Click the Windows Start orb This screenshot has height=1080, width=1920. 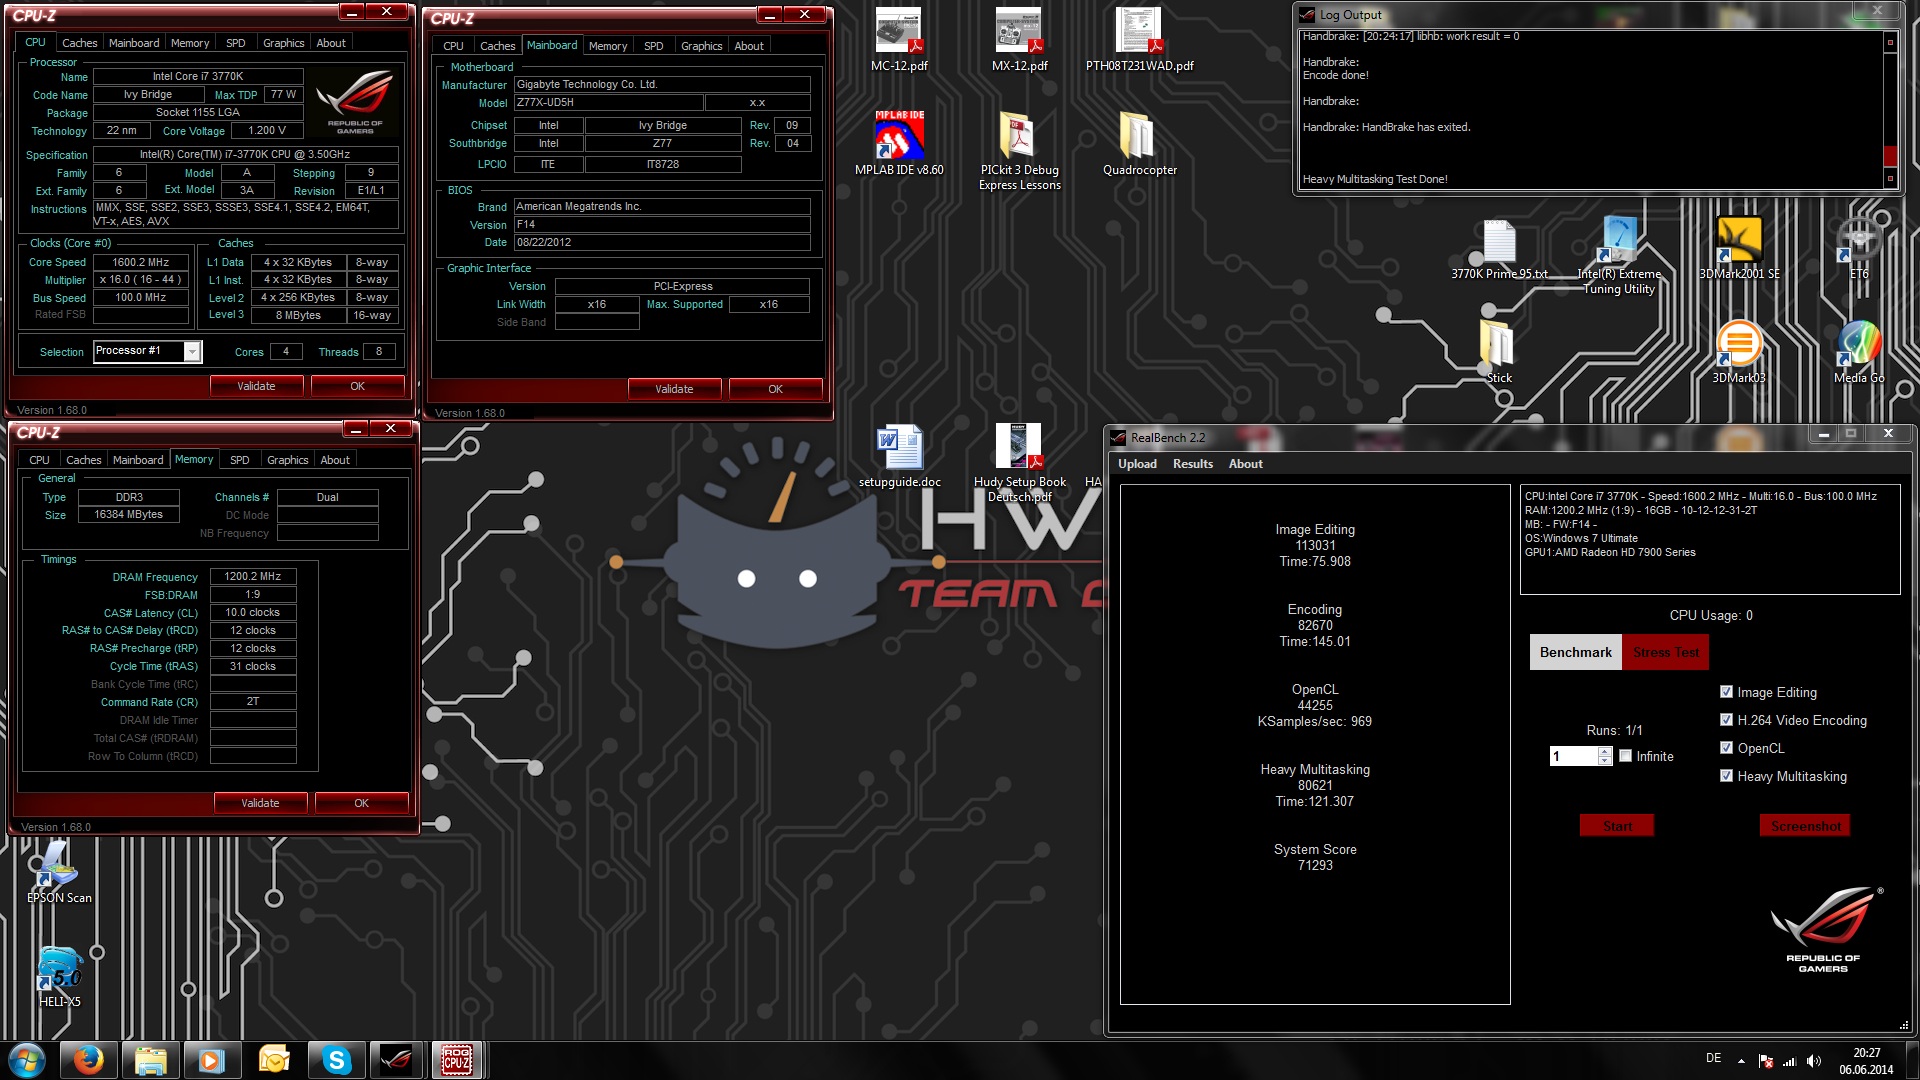pyautogui.click(x=27, y=1060)
